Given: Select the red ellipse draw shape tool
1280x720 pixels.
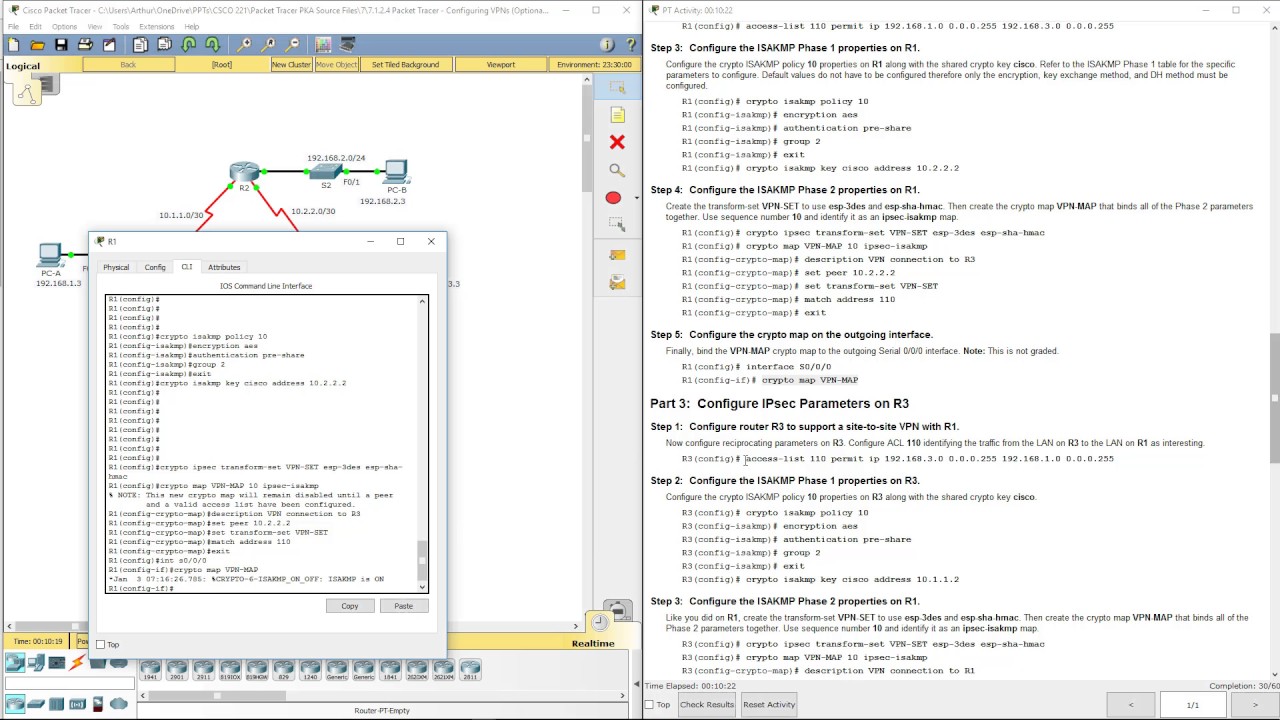Looking at the screenshot, I should pyautogui.click(x=613, y=198).
